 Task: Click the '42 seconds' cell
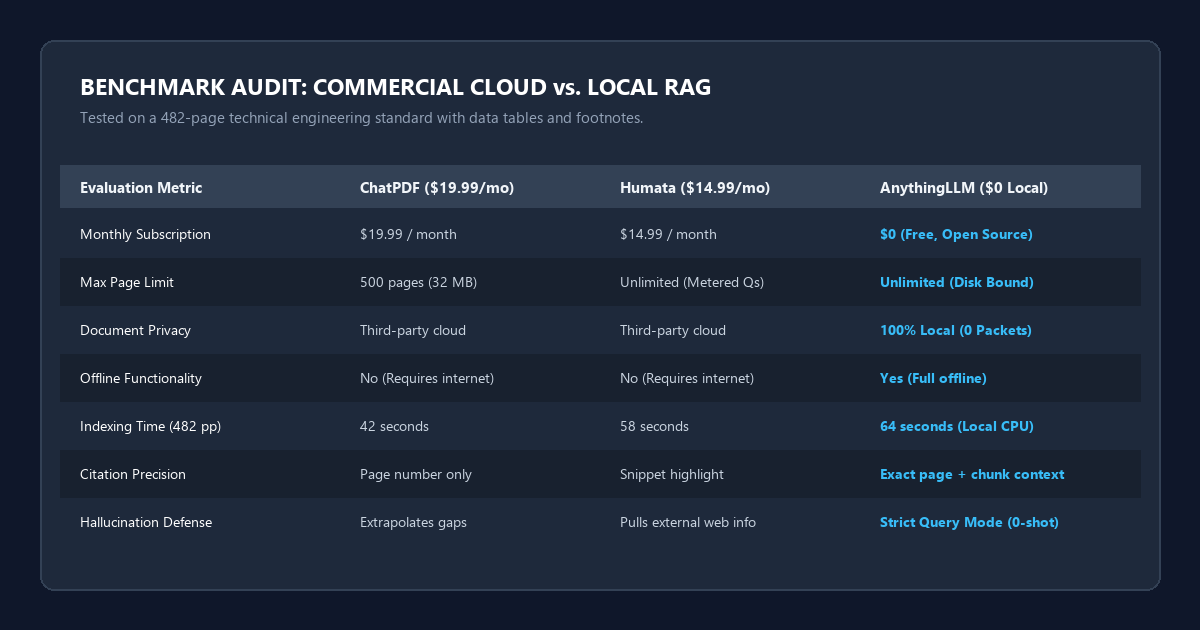coord(394,426)
